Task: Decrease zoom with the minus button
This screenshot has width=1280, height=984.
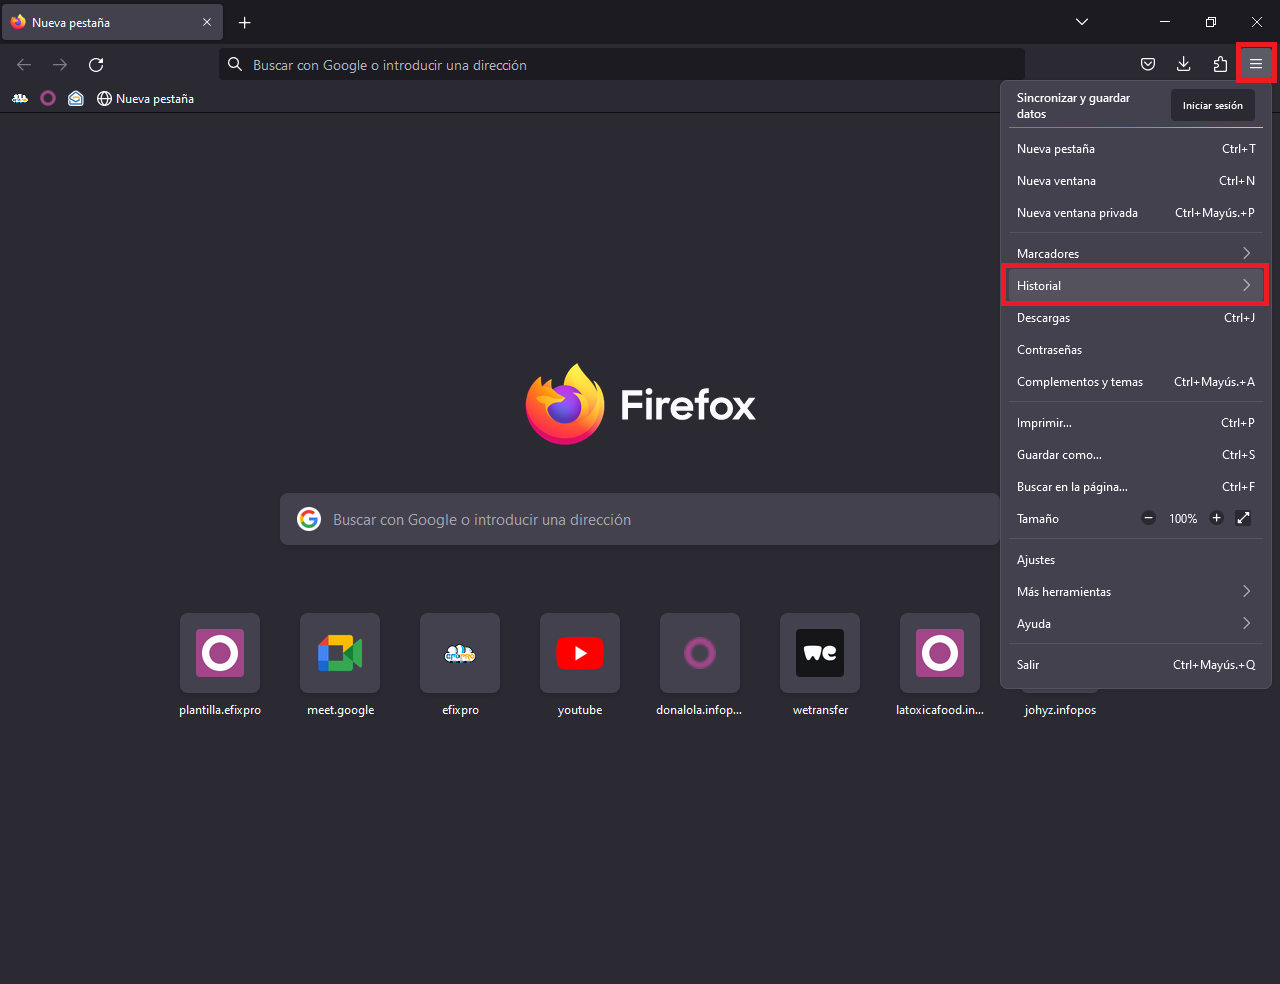Action: 1149,518
